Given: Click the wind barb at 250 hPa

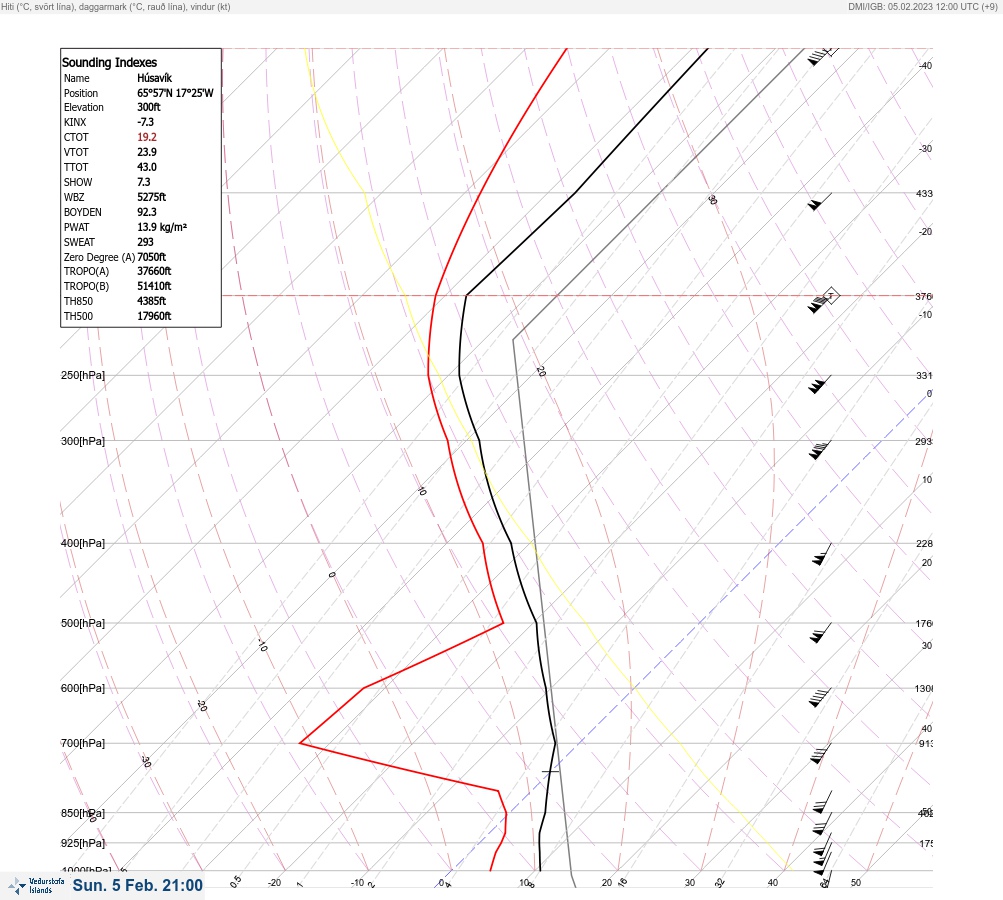Looking at the screenshot, I should pyautogui.click(x=819, y=384).
